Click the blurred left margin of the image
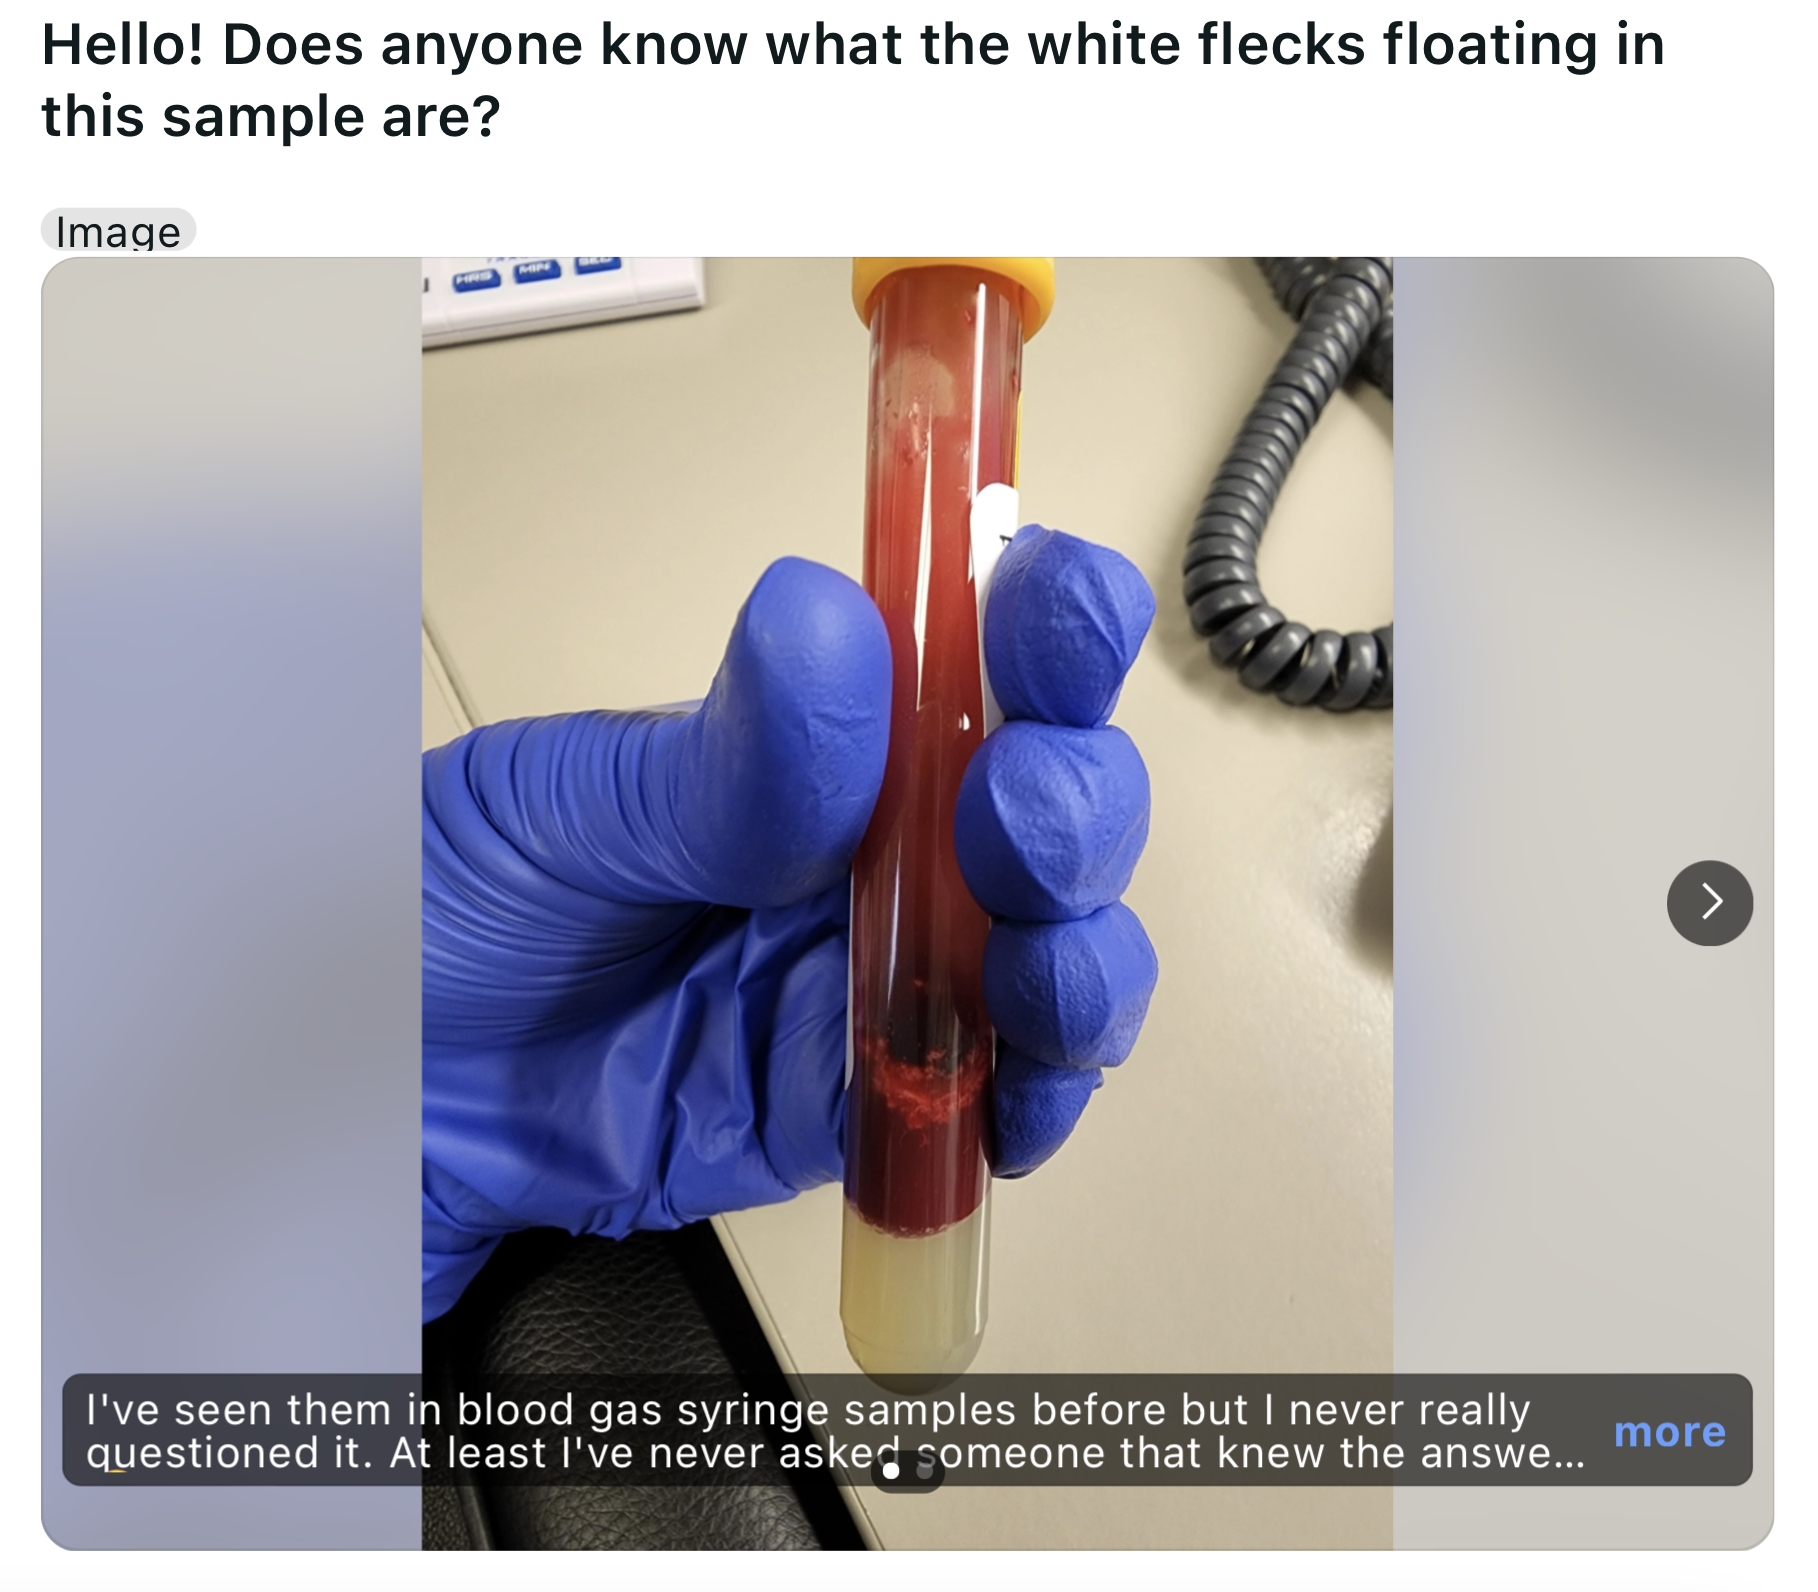The image size is (1818, 1592). tap(231, 800)
